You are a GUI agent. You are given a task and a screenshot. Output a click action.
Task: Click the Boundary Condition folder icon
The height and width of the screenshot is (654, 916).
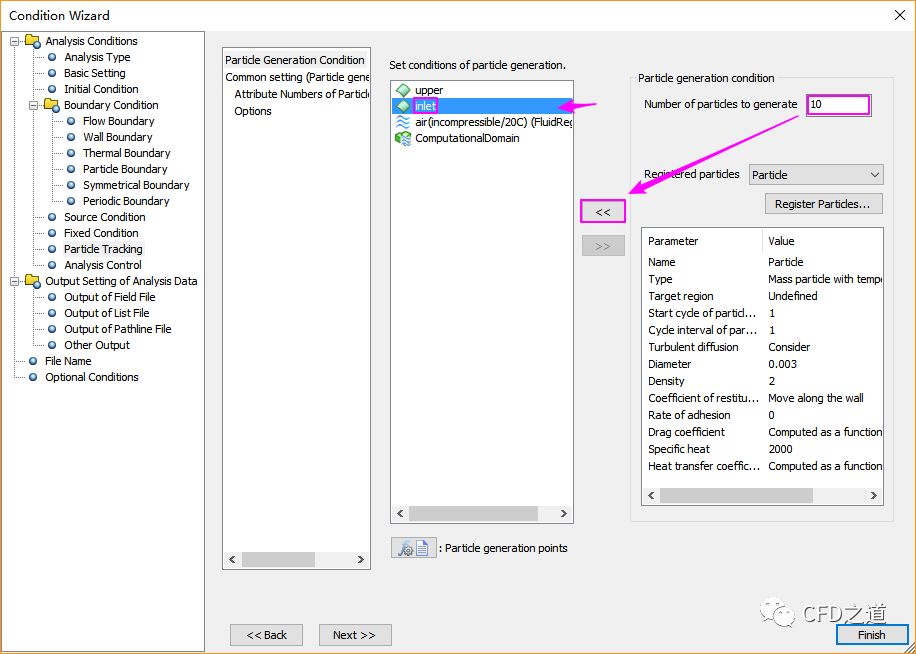pyautogui.click(x=51, y=105)
